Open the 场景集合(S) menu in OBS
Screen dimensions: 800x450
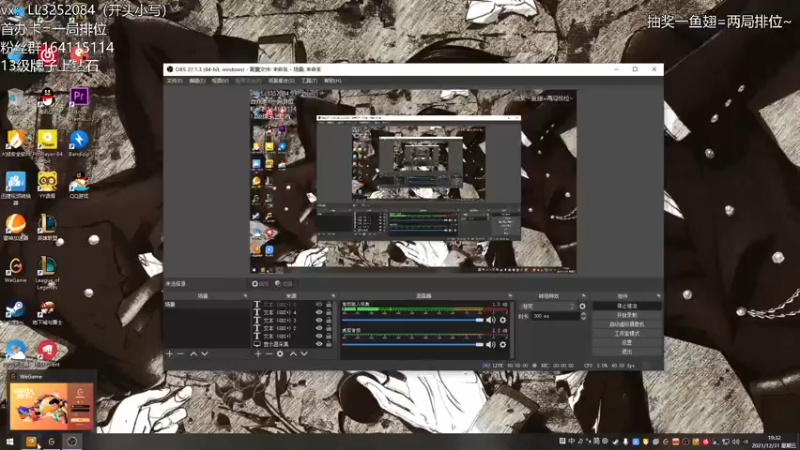point(281,81)
